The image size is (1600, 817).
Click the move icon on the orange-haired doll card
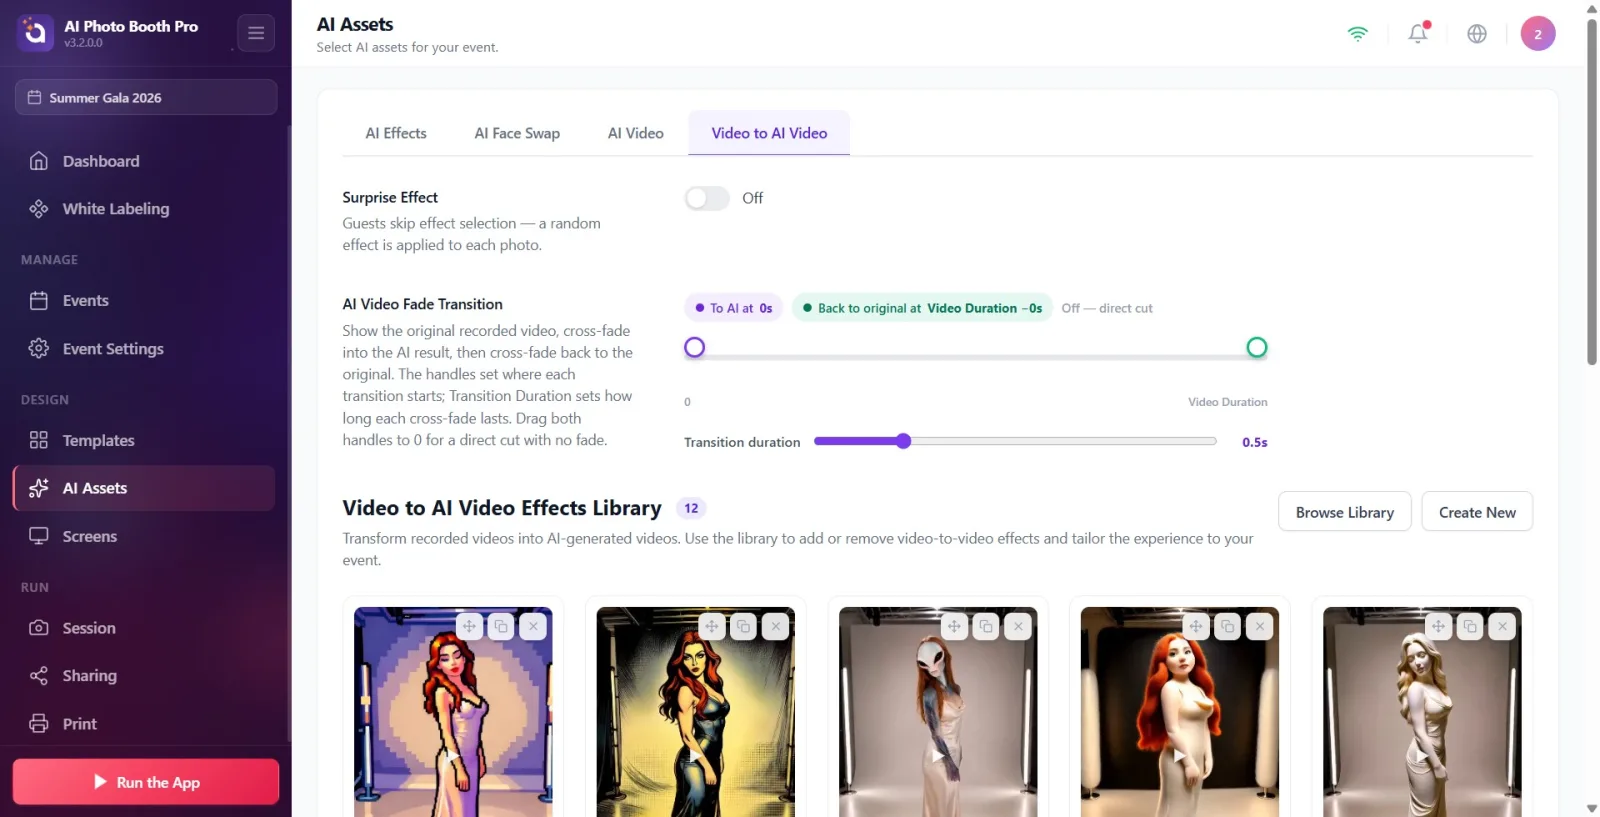[1196, 626]
